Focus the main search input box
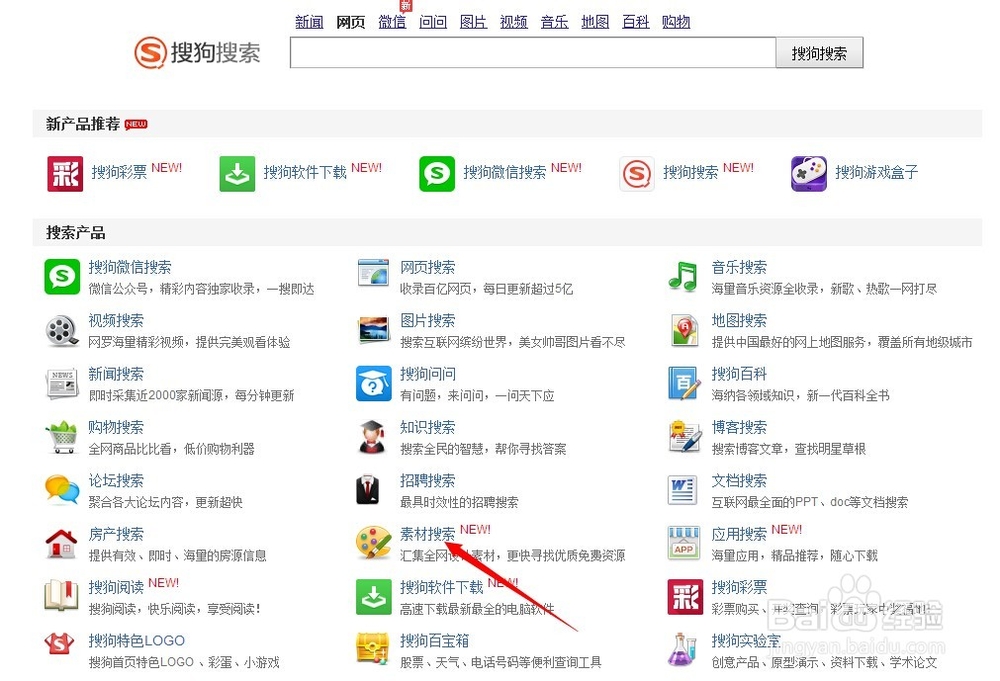This screenshot has height=681, width=1000. click(x=533, y=53)
